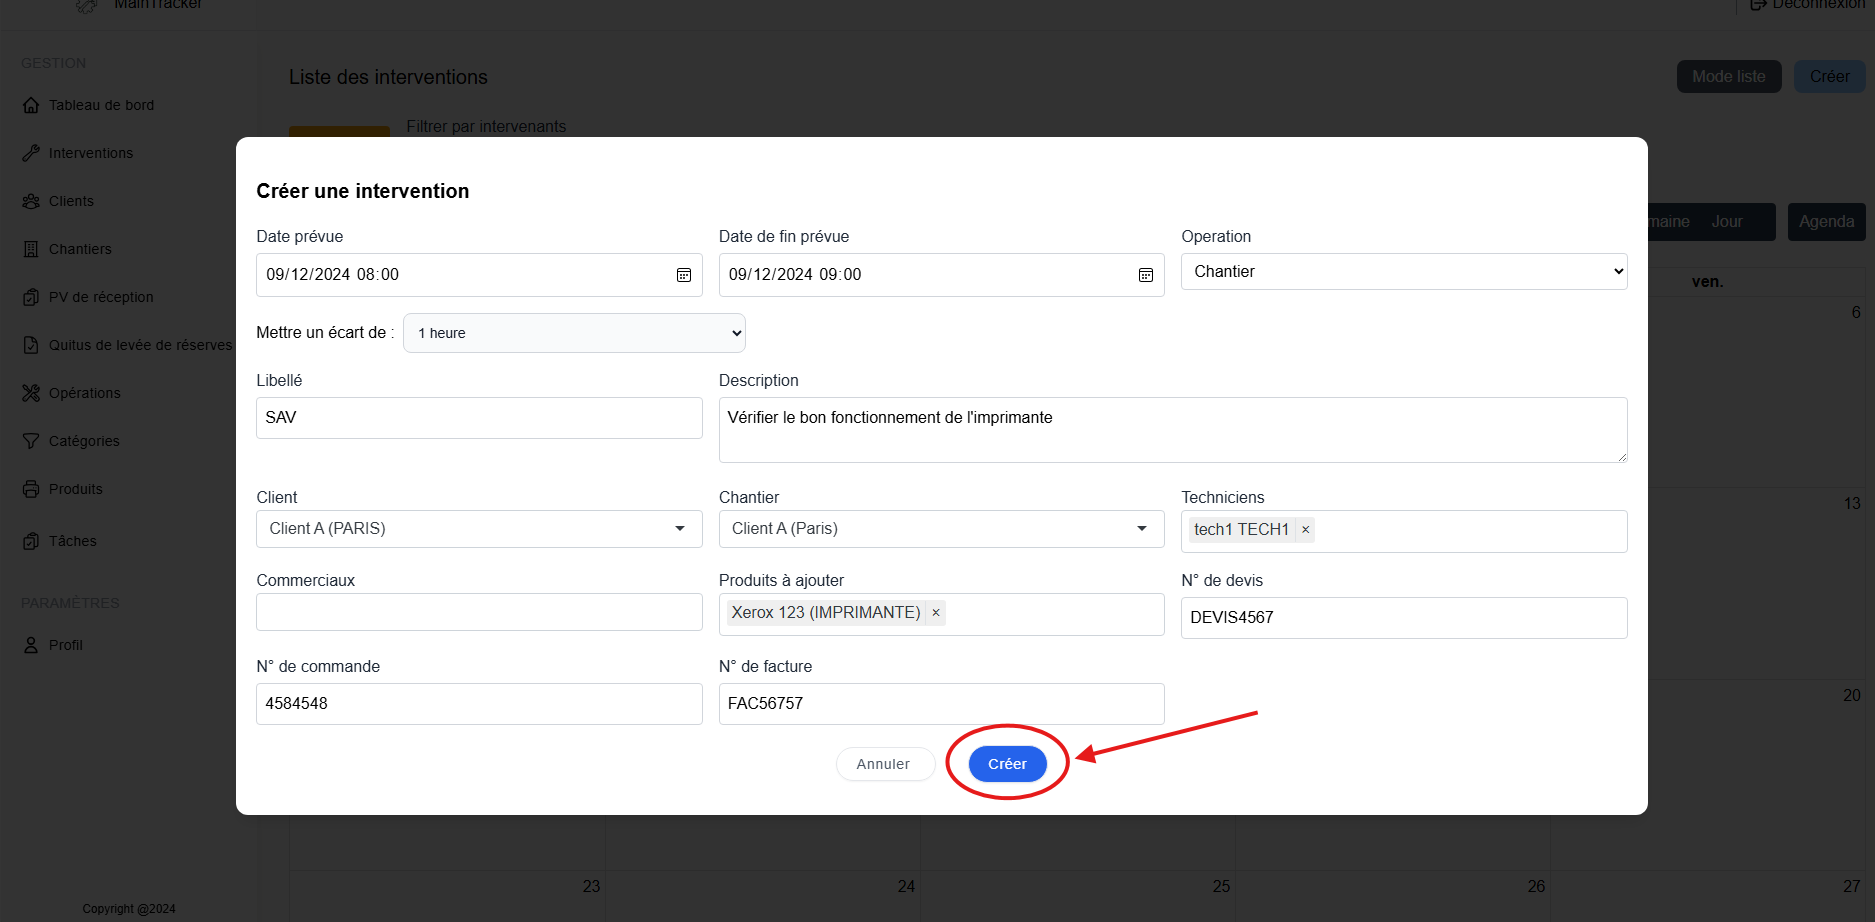The width and height of the screenshot is (1875, 922).
Task: Go to Quitus de levée de réserves
Action: point(140,345)
